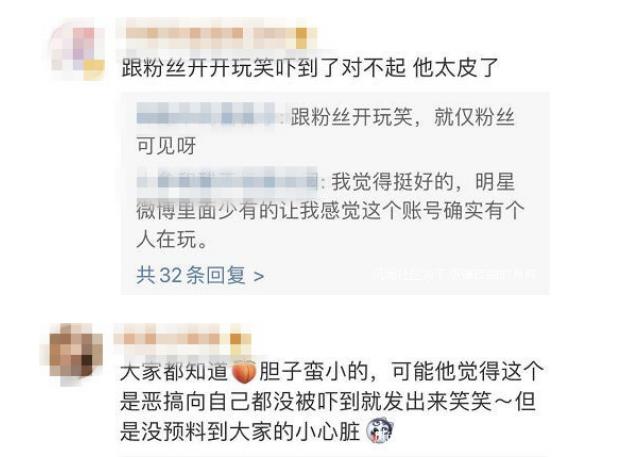Viewport: 623px width, 457px height.
Task: Click the chevron arrow after 共32条回复
Action: 258,276
